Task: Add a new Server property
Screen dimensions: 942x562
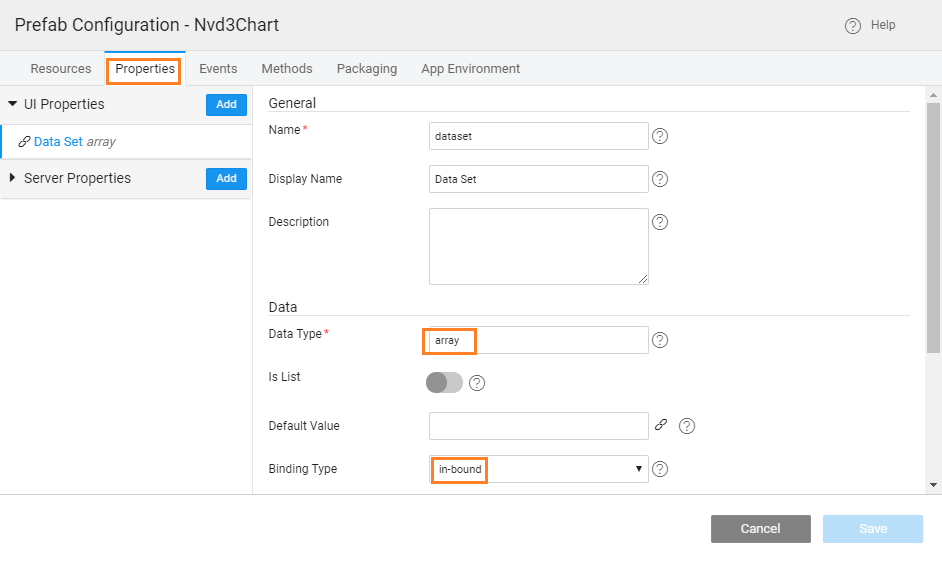Action: [226, 178]
